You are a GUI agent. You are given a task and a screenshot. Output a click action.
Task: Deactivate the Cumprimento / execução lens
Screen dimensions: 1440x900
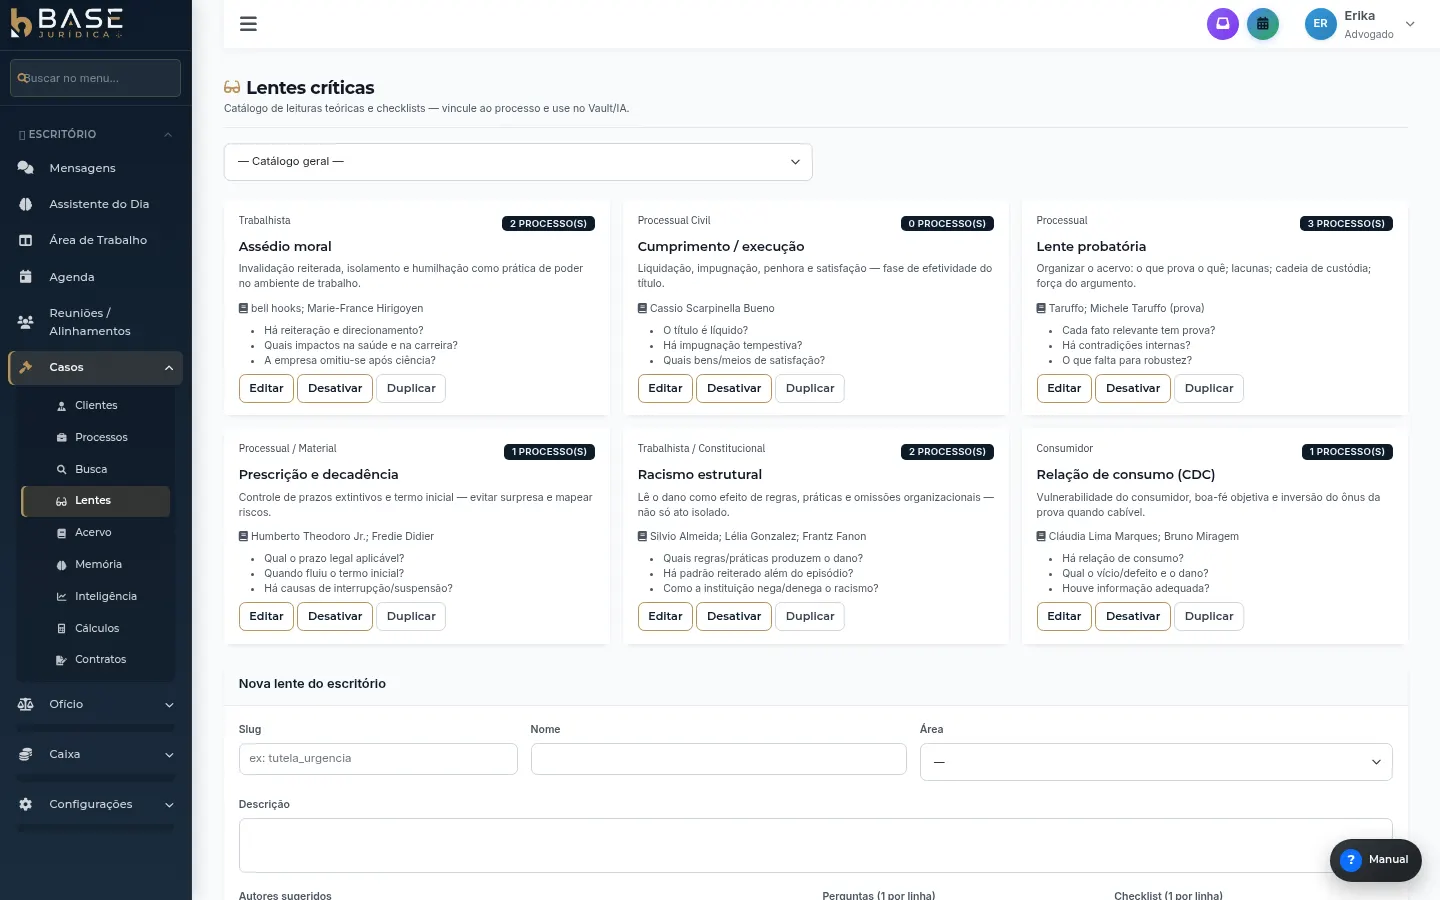click(734, 388)
